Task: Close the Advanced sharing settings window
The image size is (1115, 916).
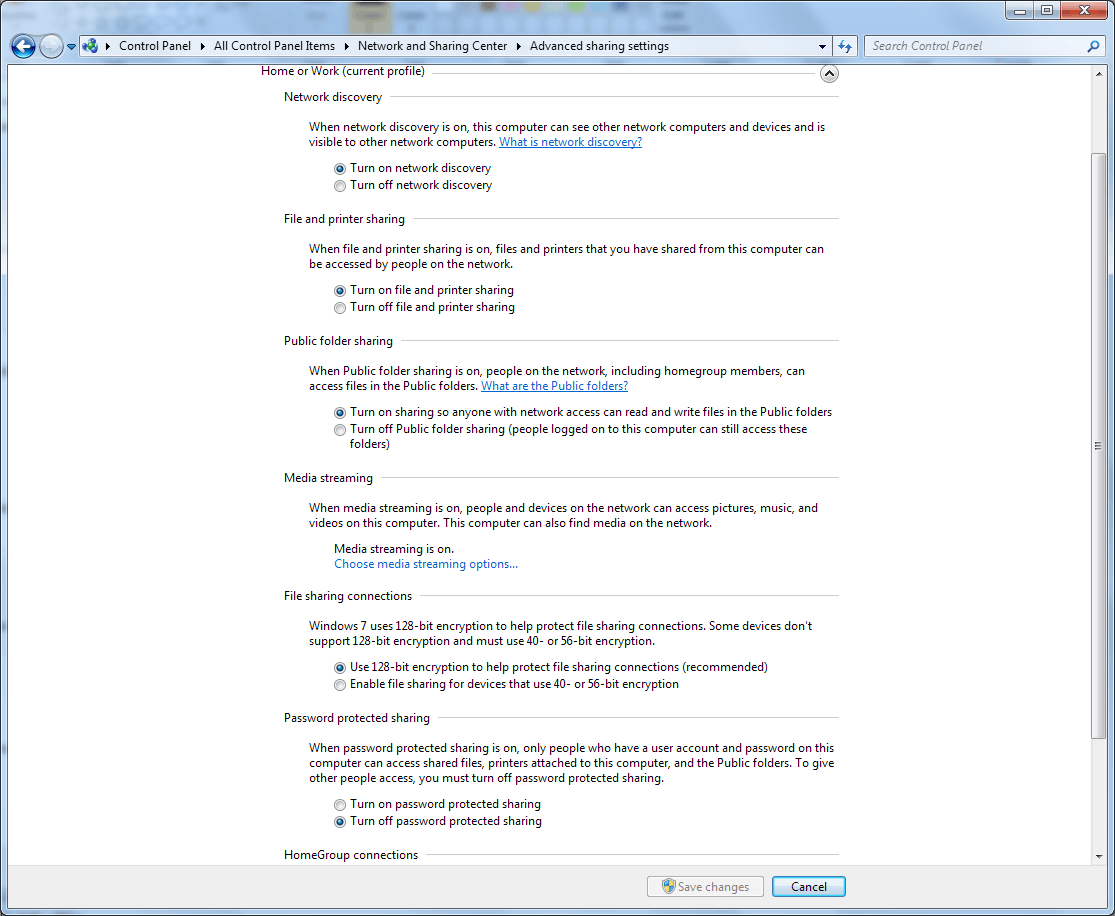Action: [1084, 10]
